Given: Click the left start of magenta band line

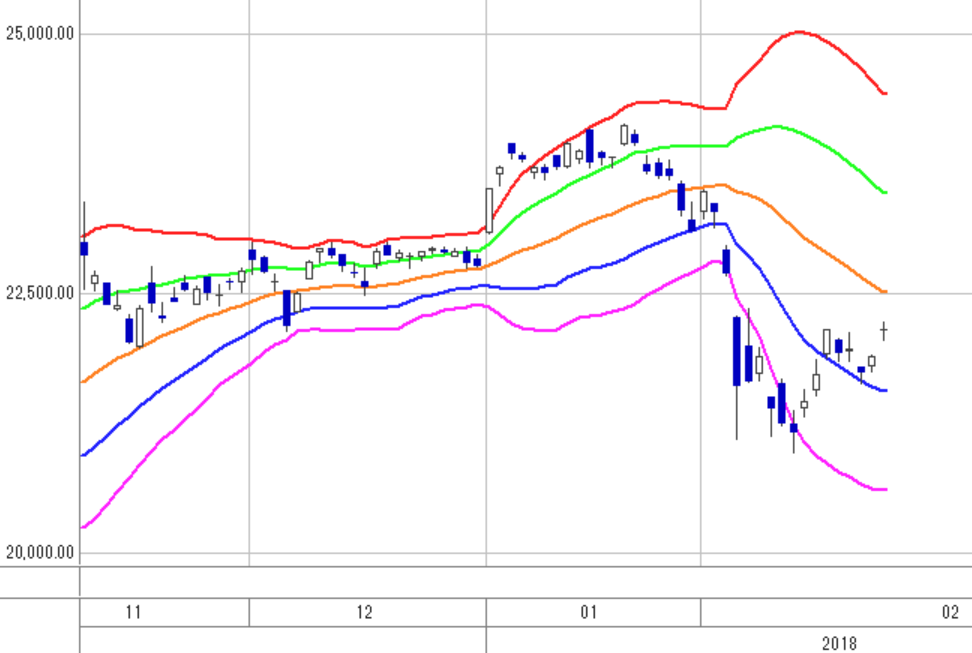Looking at the screenshot, I should [x=84, y=527].
